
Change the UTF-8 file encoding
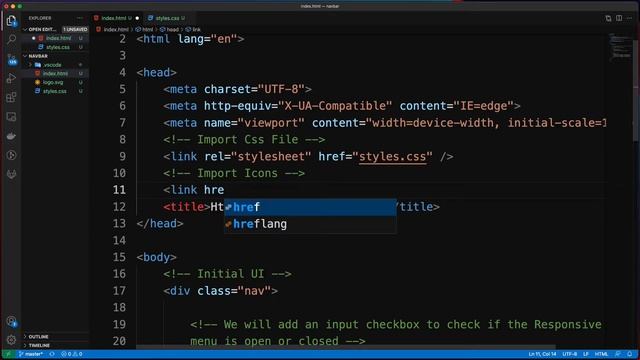569,354
